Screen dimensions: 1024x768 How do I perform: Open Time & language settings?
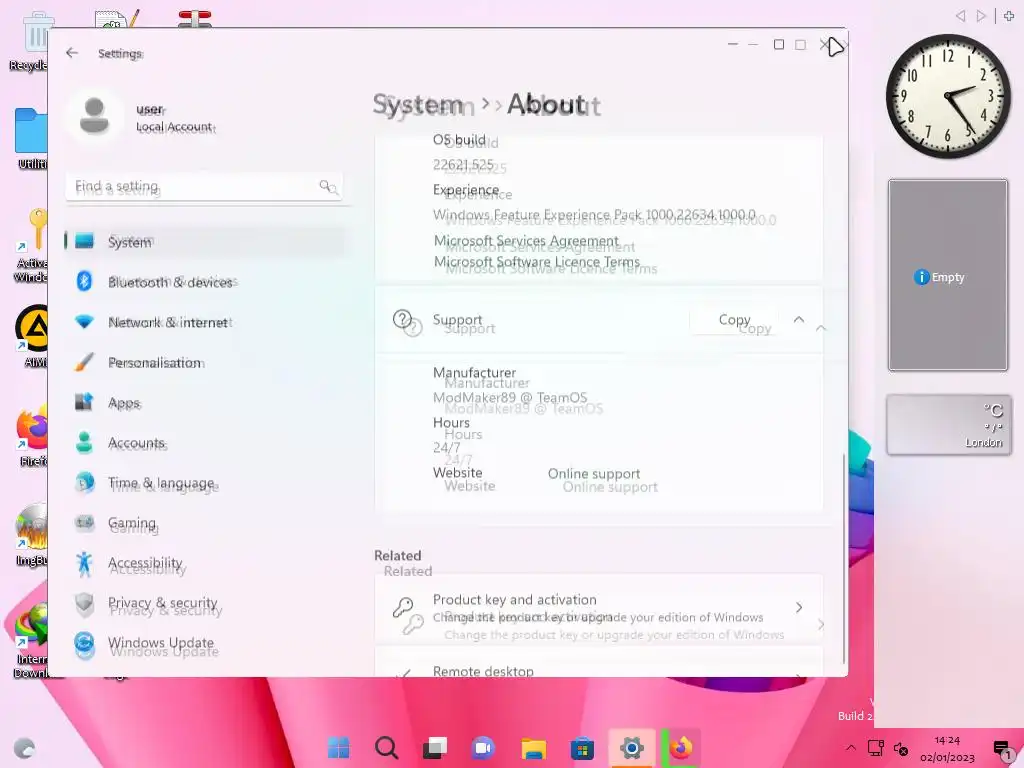click(x=204, y=483)
